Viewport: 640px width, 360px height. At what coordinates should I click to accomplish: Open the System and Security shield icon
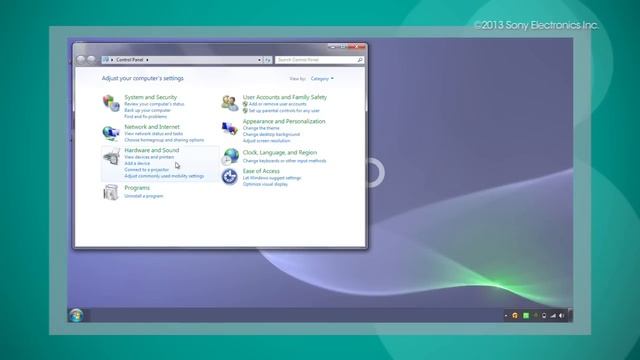(111, 103)
